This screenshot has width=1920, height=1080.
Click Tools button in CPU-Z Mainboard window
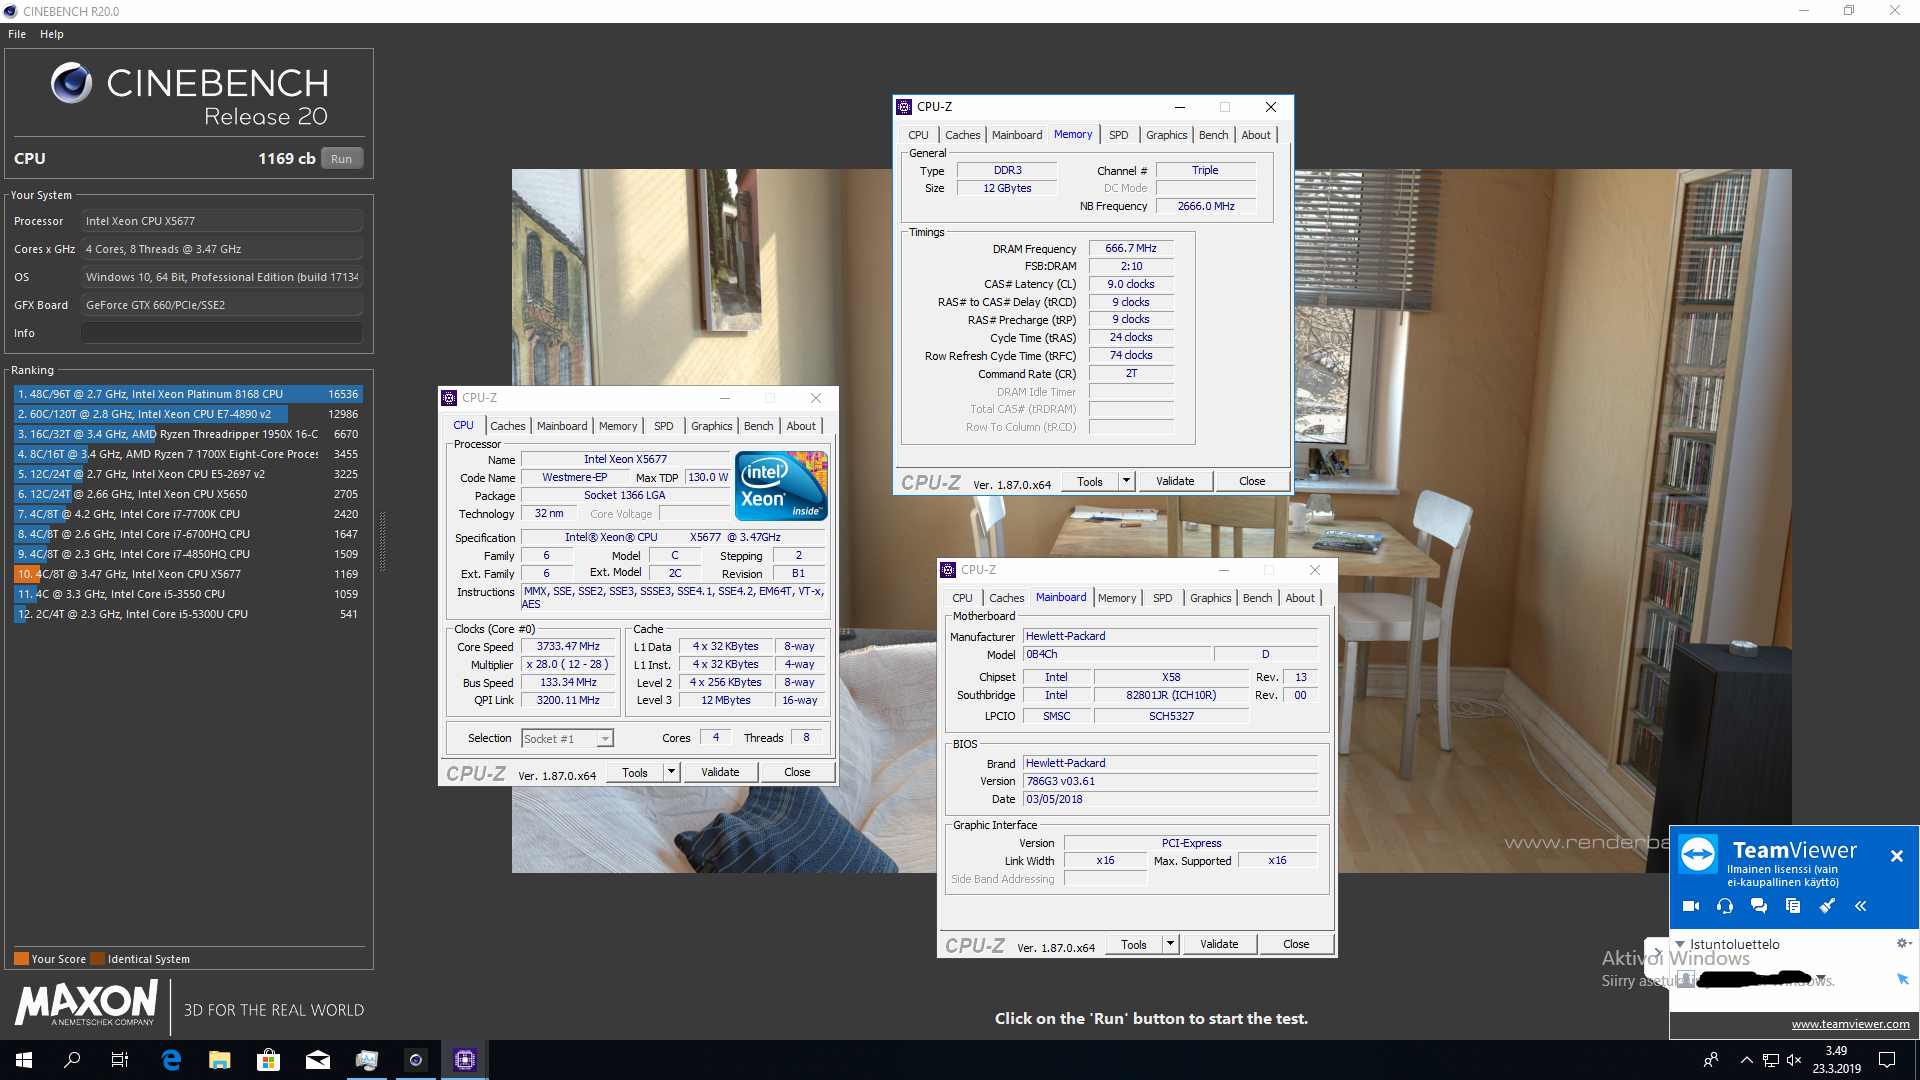coord(1134,944)
